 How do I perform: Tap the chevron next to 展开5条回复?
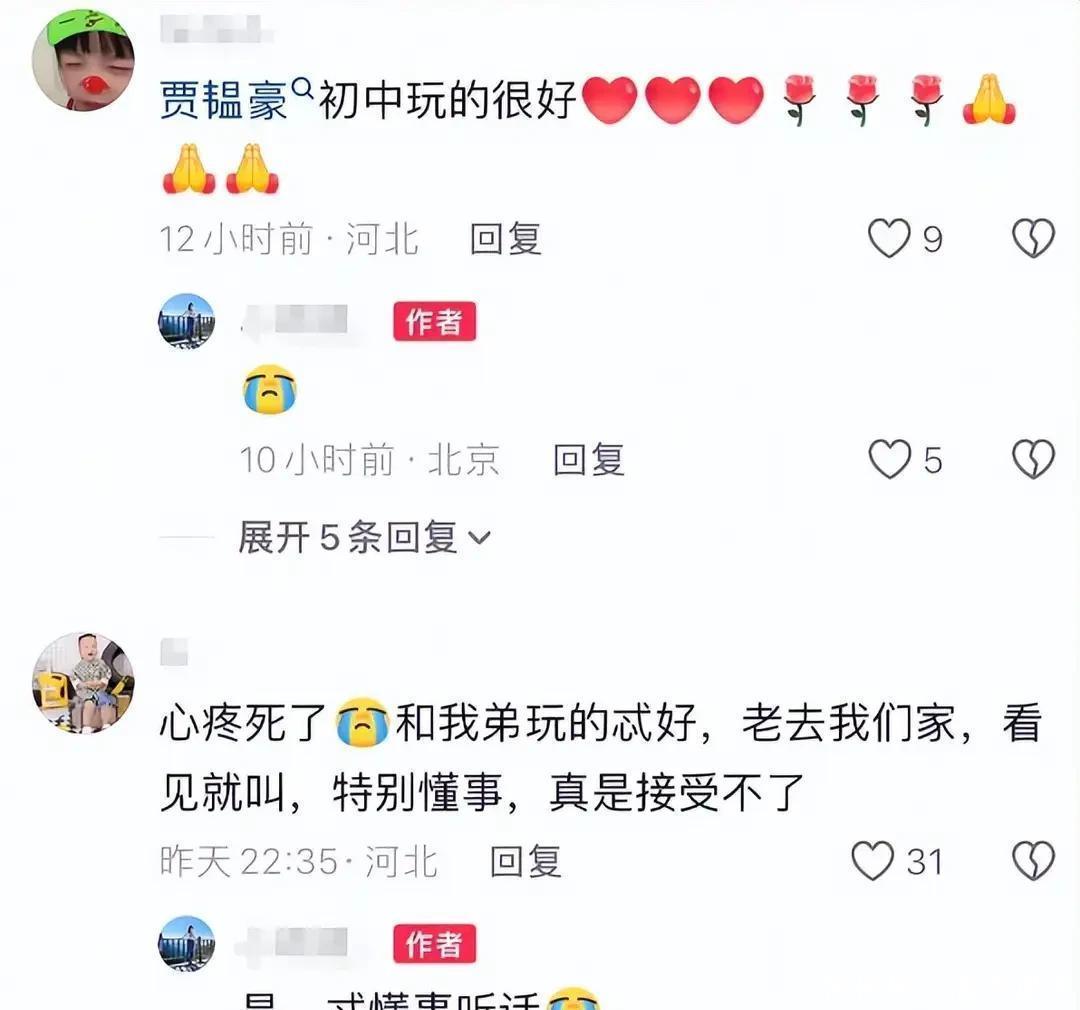click(479, 538)
